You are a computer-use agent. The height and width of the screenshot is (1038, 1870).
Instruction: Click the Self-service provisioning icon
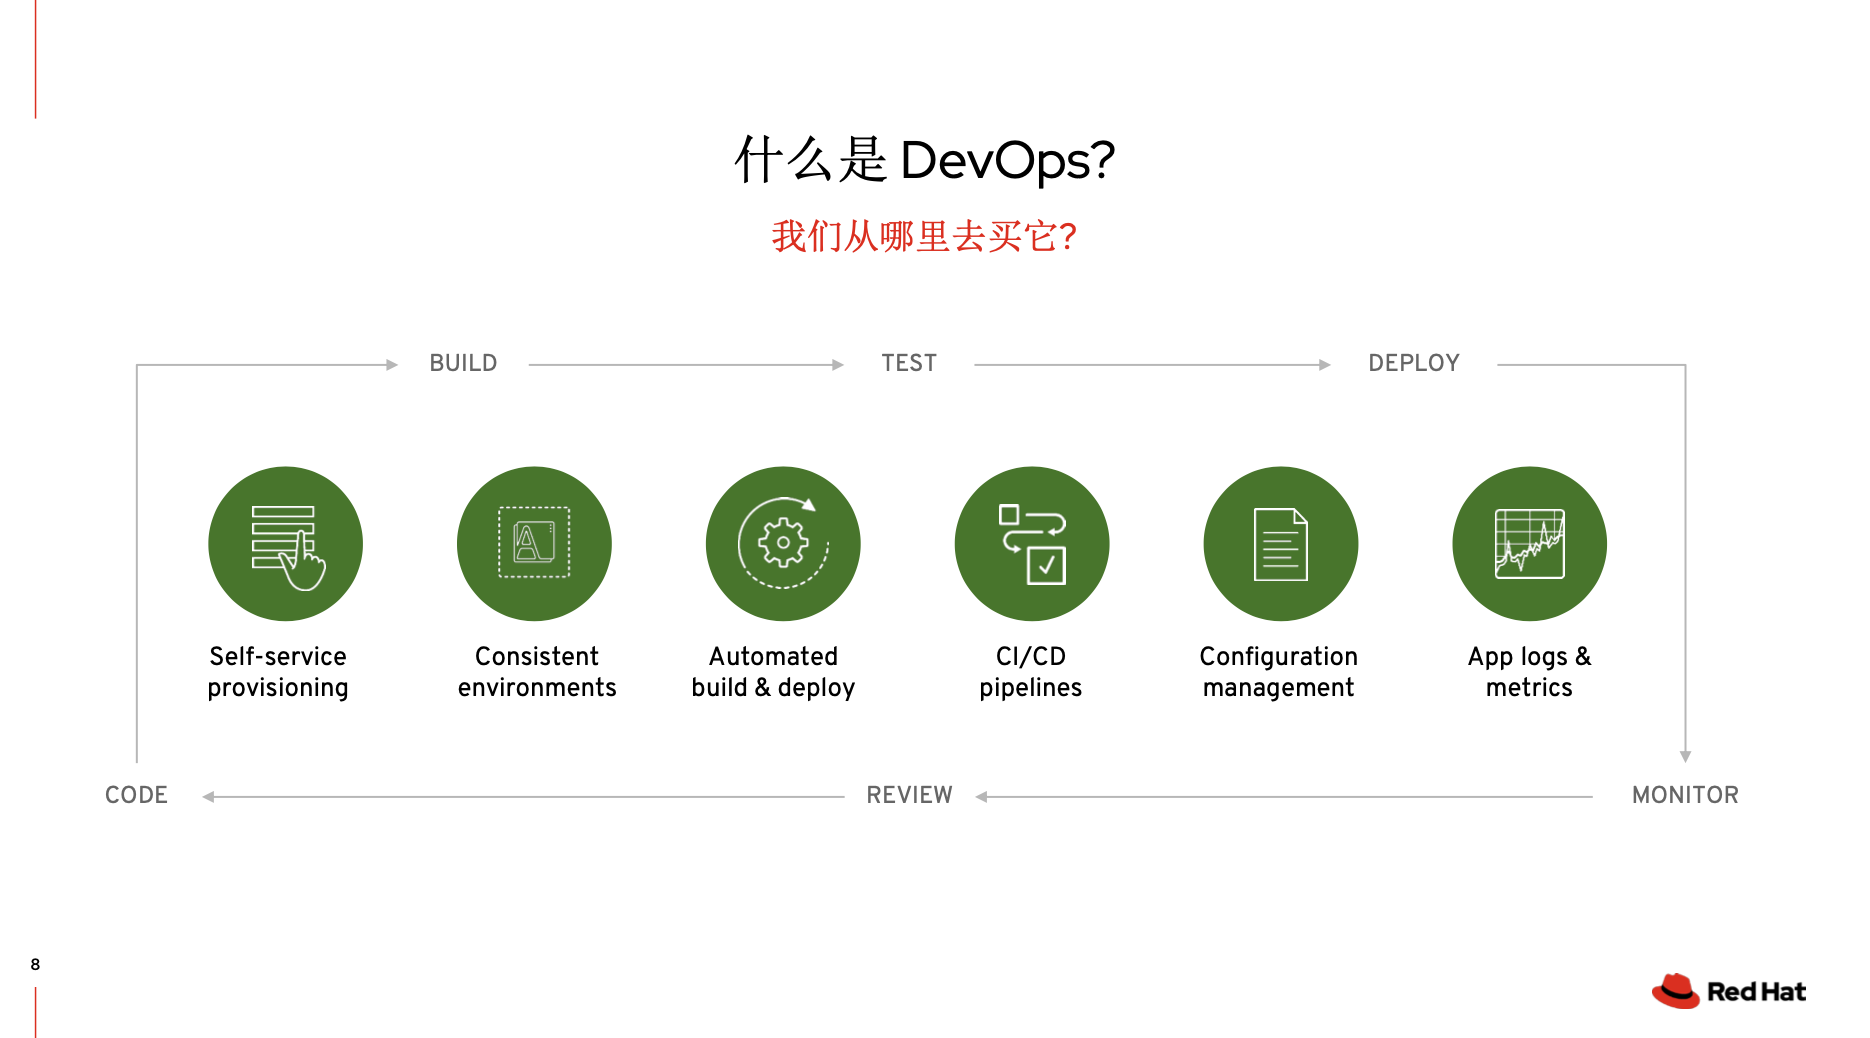285,543
